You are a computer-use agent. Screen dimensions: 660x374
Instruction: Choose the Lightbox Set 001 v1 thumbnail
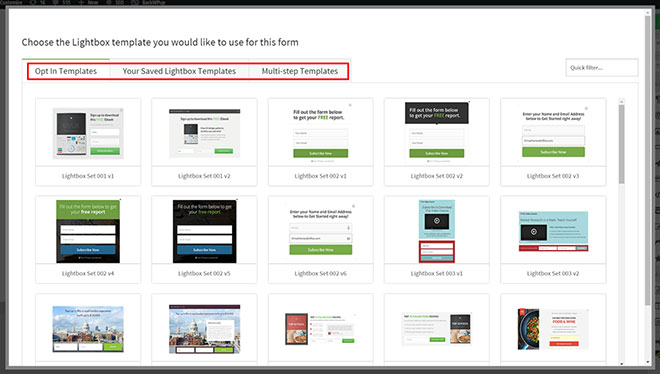pos(88,133)
